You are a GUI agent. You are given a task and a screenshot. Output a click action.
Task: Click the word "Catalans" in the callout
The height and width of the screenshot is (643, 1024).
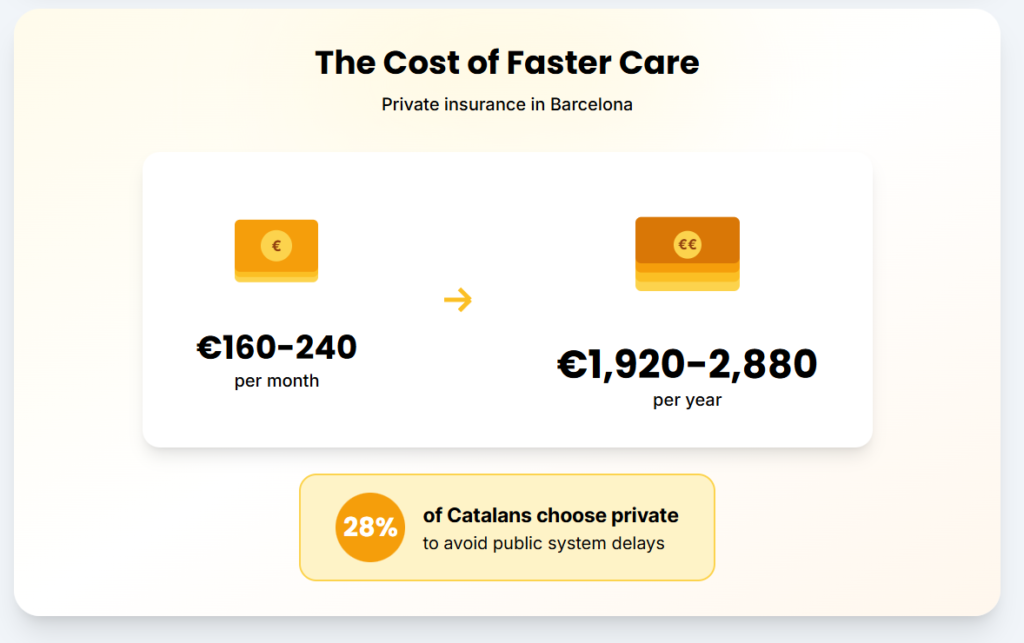(489, 516)
